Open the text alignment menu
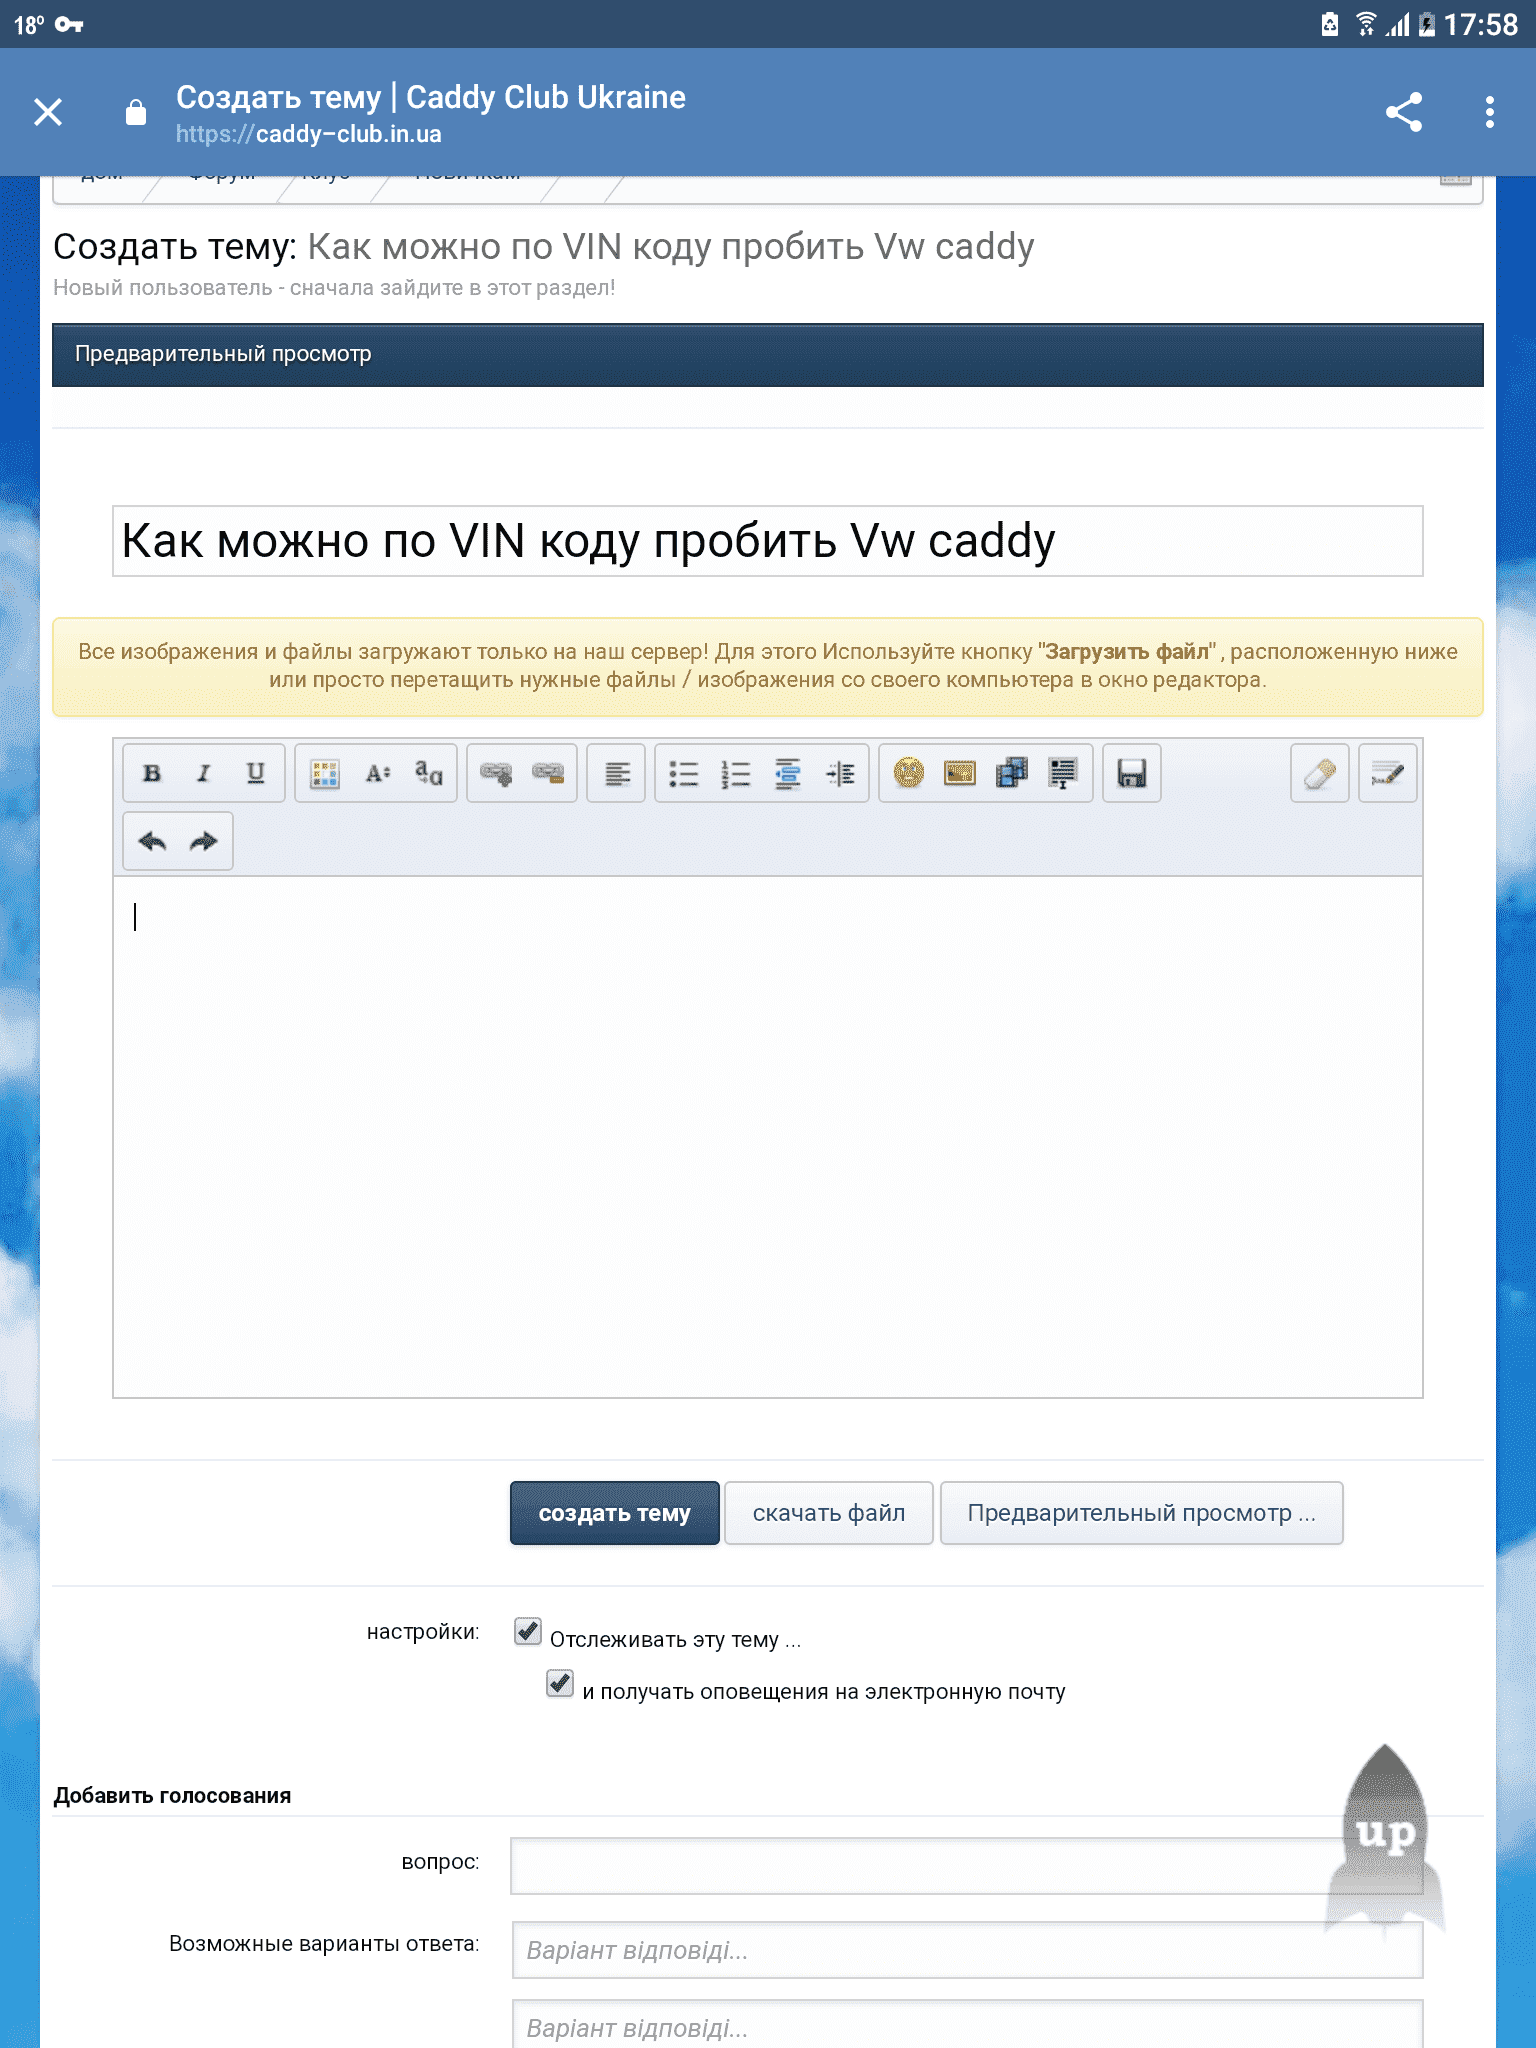 (x=617, y=773)
